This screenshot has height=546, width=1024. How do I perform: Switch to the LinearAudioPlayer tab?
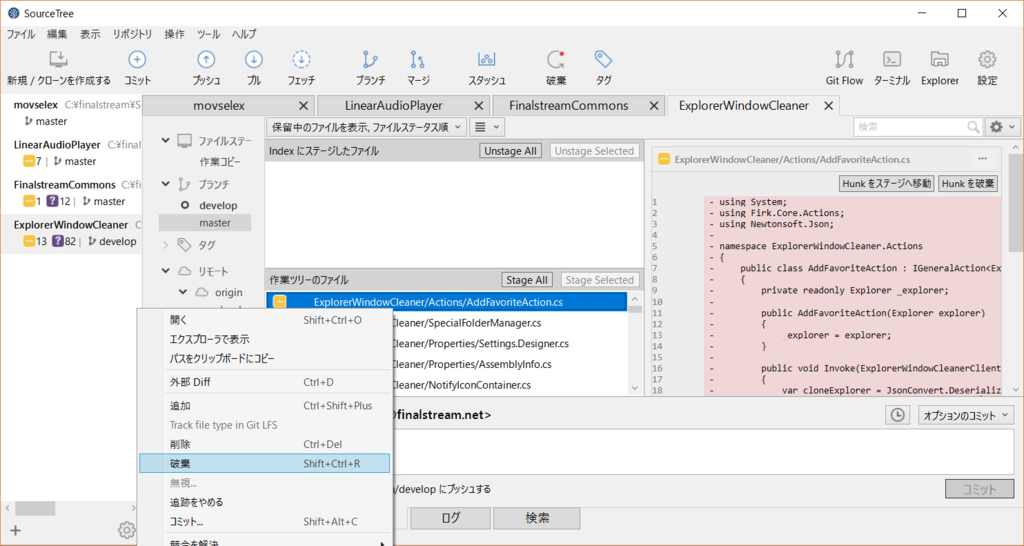(x=394, y=106)
